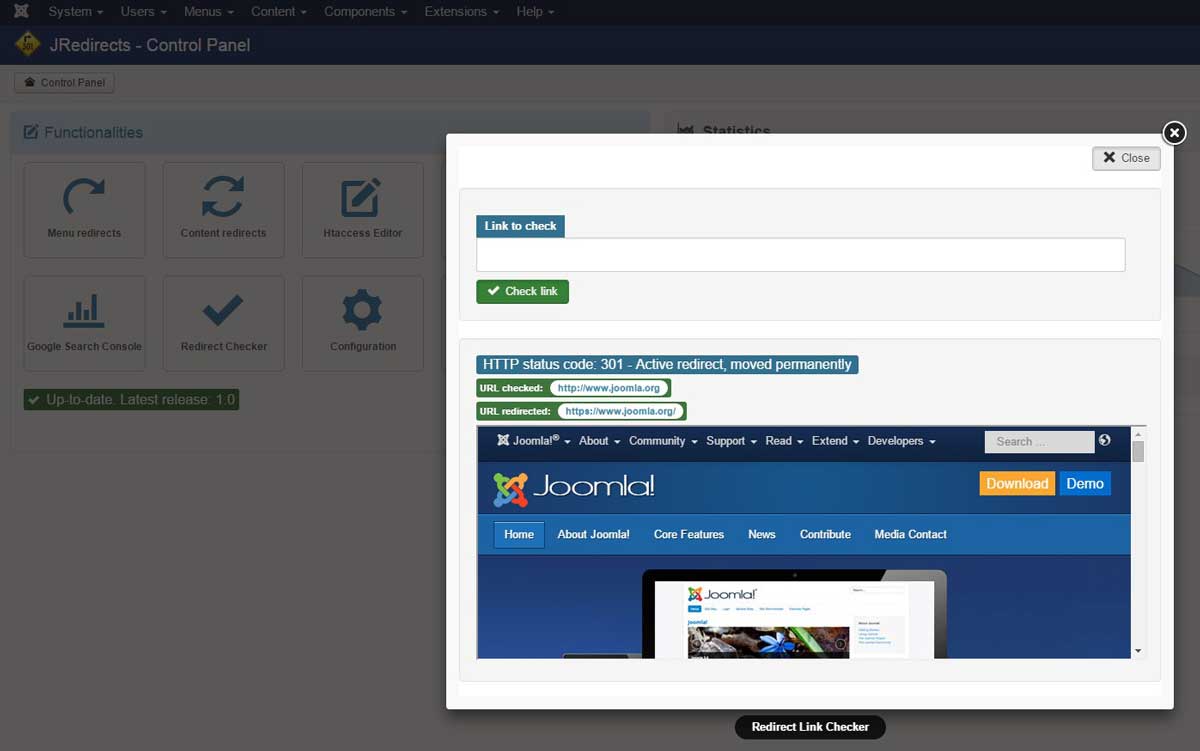Viewport: 1200px width, 751px height.
Task: Open Content redirects icon tile
Action: click(x=223, y=210)
